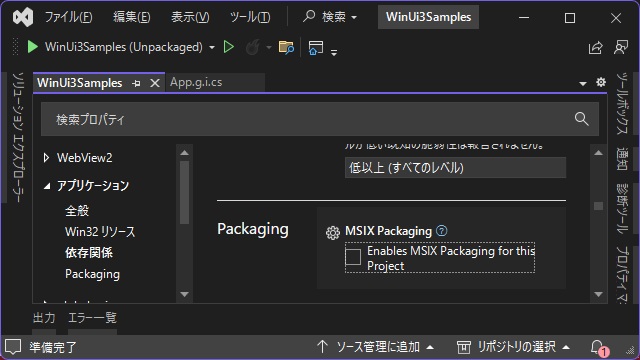Pin the WinUi3Samples tab
This screenshot has width=640, height=360.
tap(136, 83)
